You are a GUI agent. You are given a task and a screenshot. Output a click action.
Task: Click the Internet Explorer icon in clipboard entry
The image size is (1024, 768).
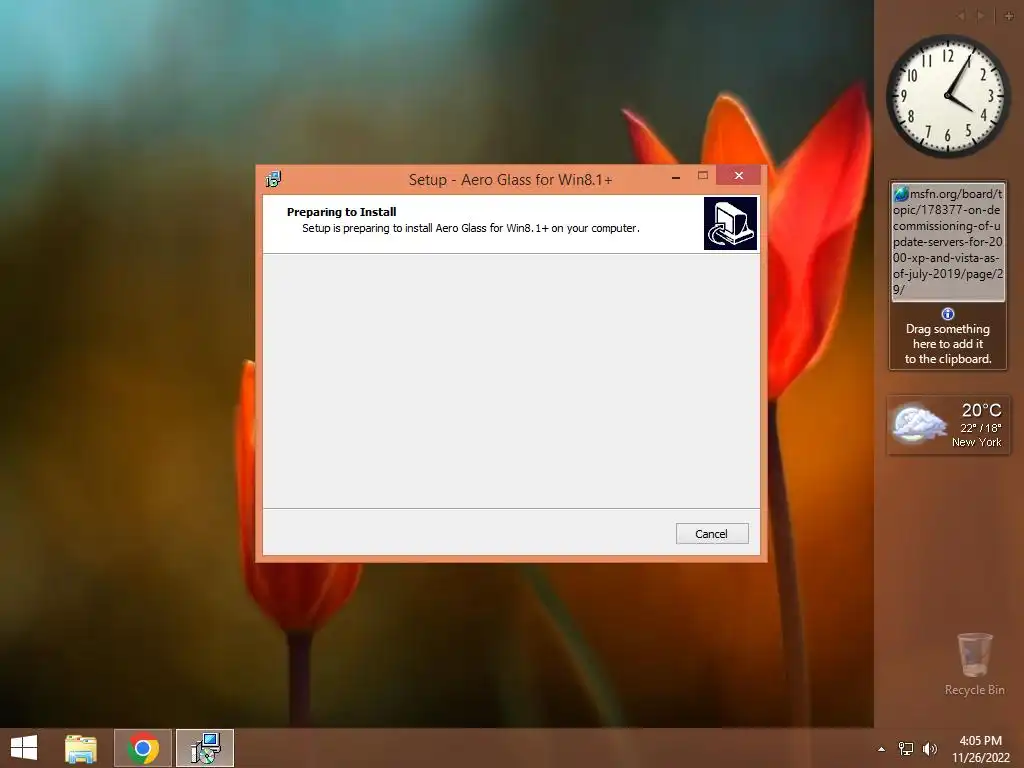click(901, 193)
